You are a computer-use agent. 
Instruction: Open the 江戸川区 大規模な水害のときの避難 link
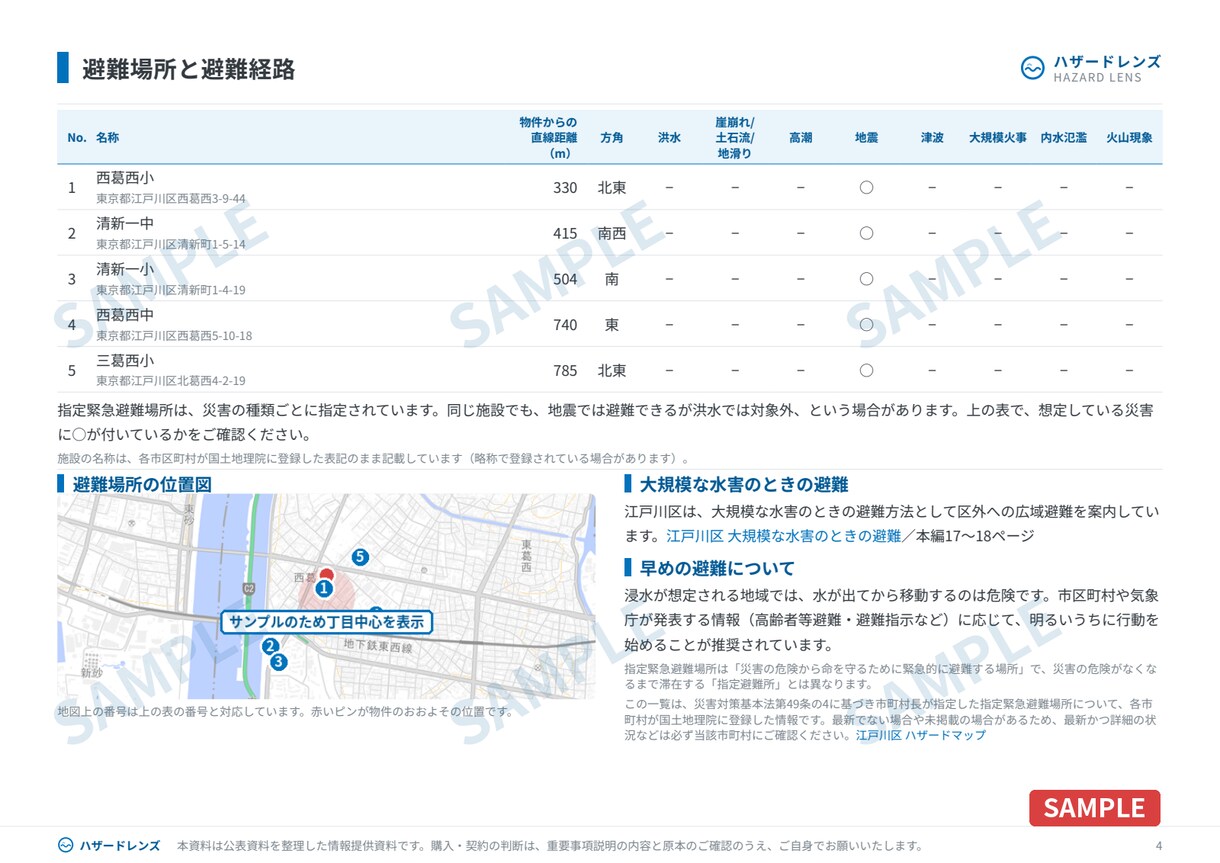[783, 536]
